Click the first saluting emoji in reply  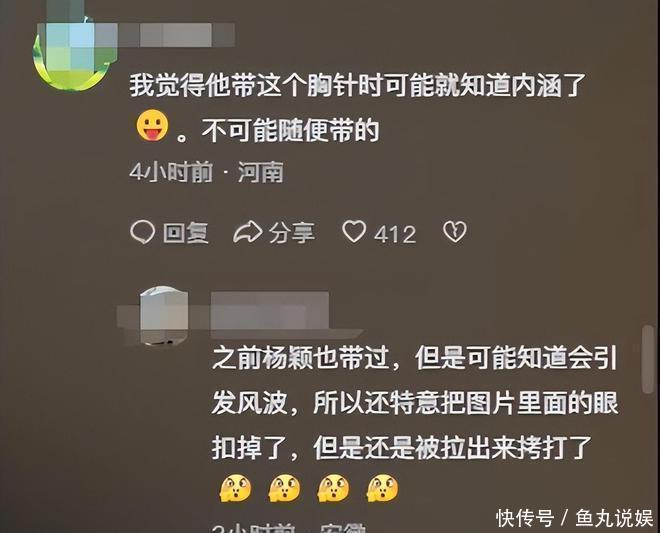235,488
